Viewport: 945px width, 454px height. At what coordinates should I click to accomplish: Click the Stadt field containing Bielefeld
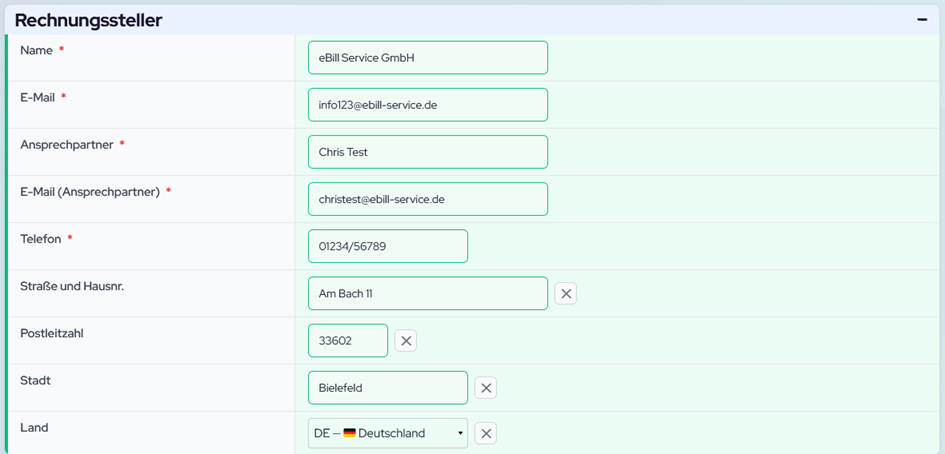tap(387, 388)
